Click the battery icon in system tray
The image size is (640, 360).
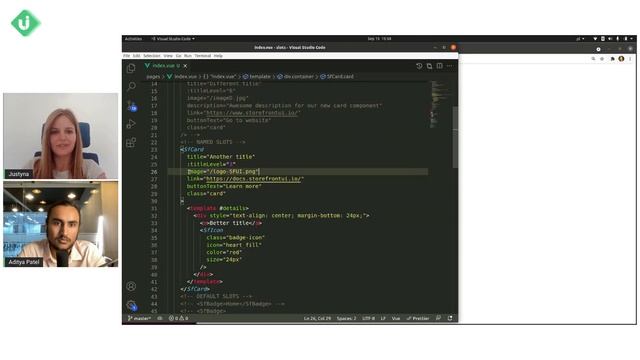[x=625, y=39]
